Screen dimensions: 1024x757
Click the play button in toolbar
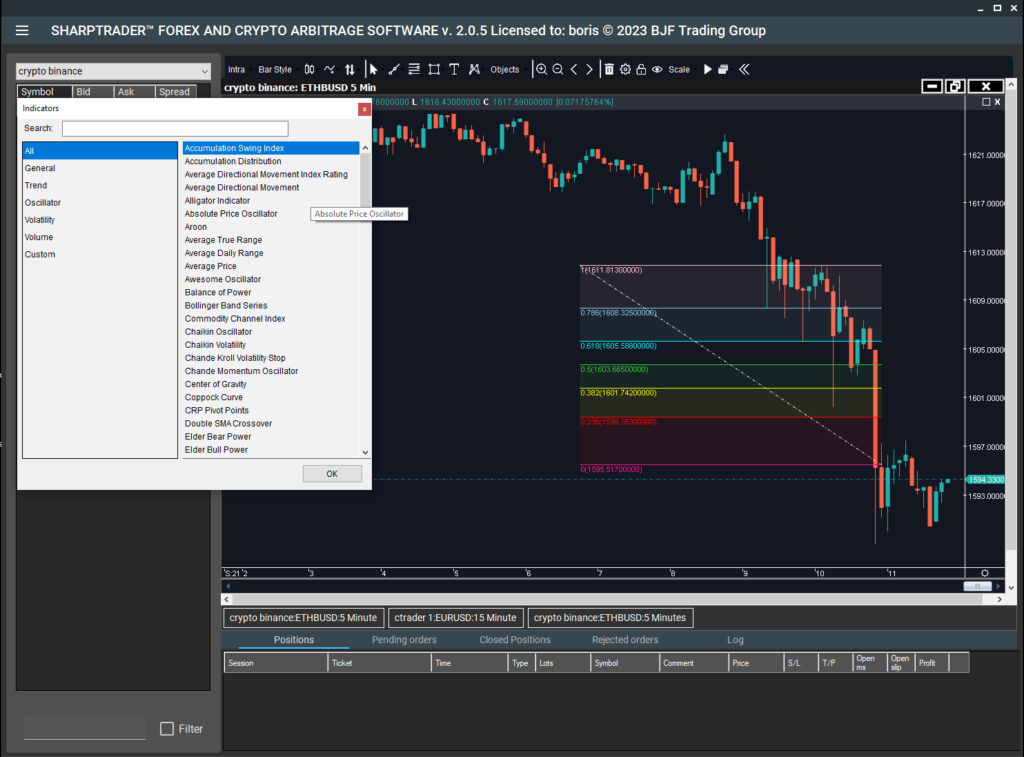(x=707, y=69)
